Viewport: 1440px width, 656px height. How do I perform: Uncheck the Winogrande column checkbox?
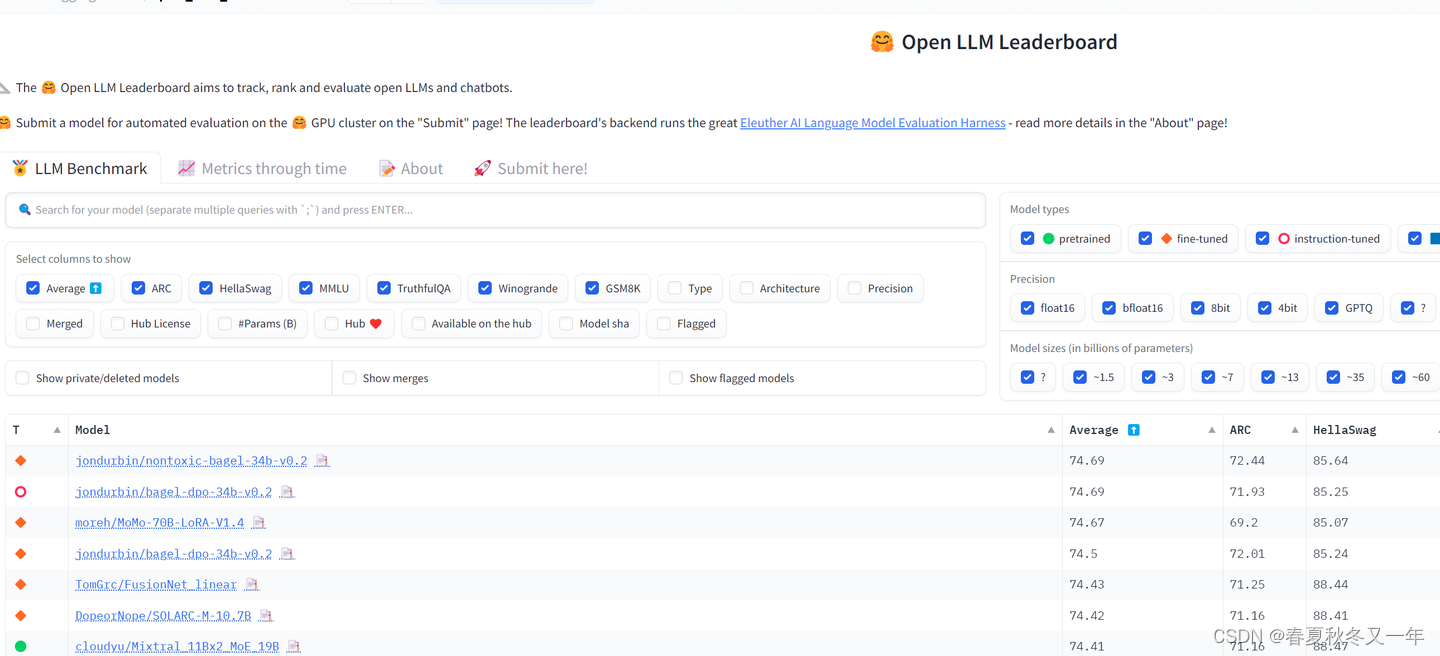(x=485, y=288)
